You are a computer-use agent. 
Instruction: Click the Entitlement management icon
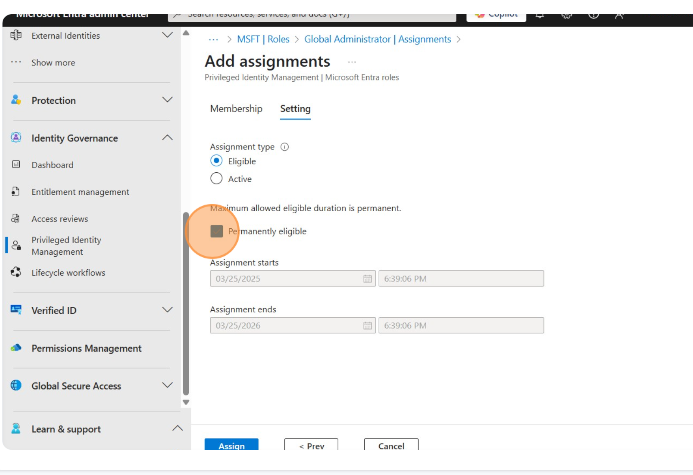16,191
